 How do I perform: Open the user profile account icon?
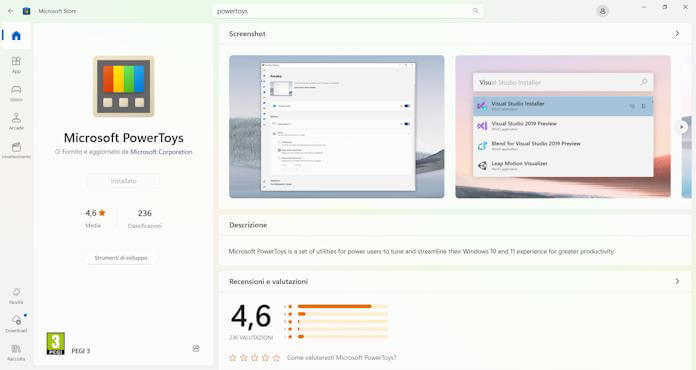pos(602,11)
